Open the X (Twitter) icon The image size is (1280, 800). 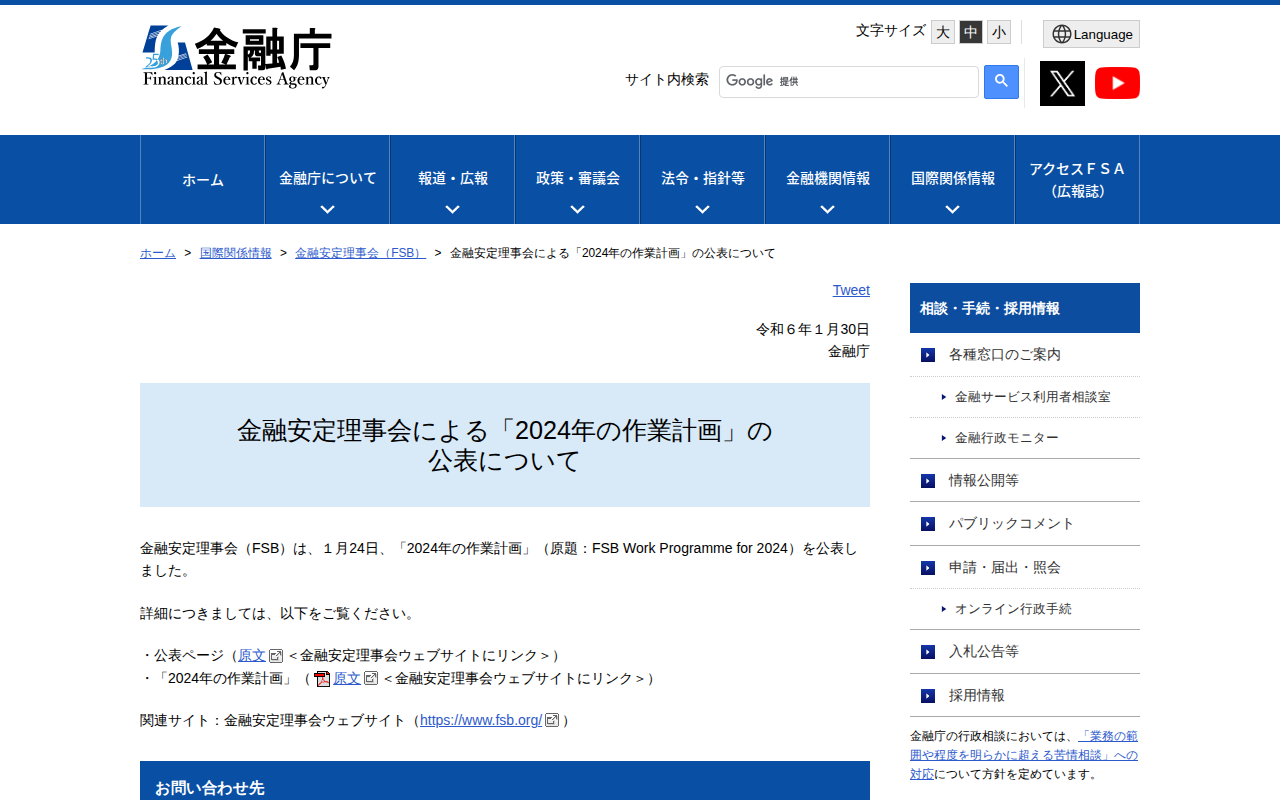point(1062,83)
